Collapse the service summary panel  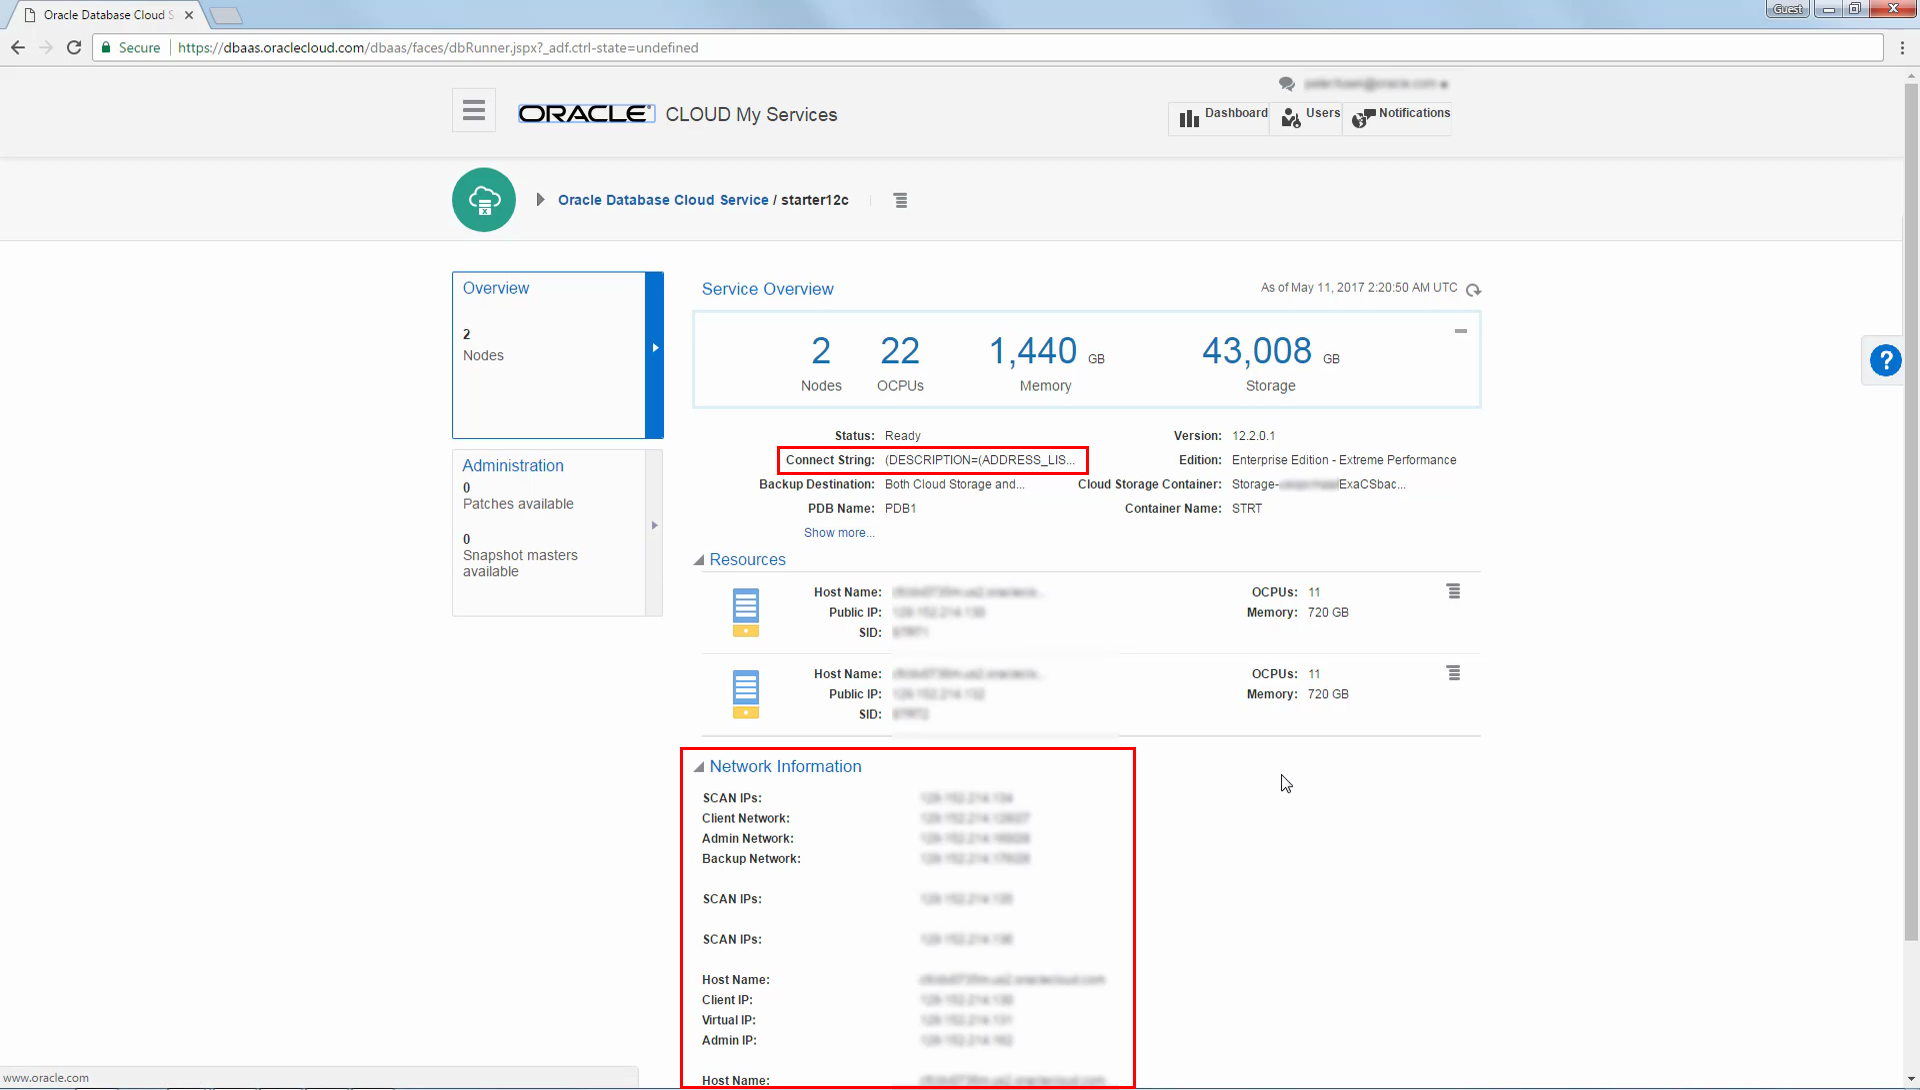pyautogui.click(x=1461, y=330)
